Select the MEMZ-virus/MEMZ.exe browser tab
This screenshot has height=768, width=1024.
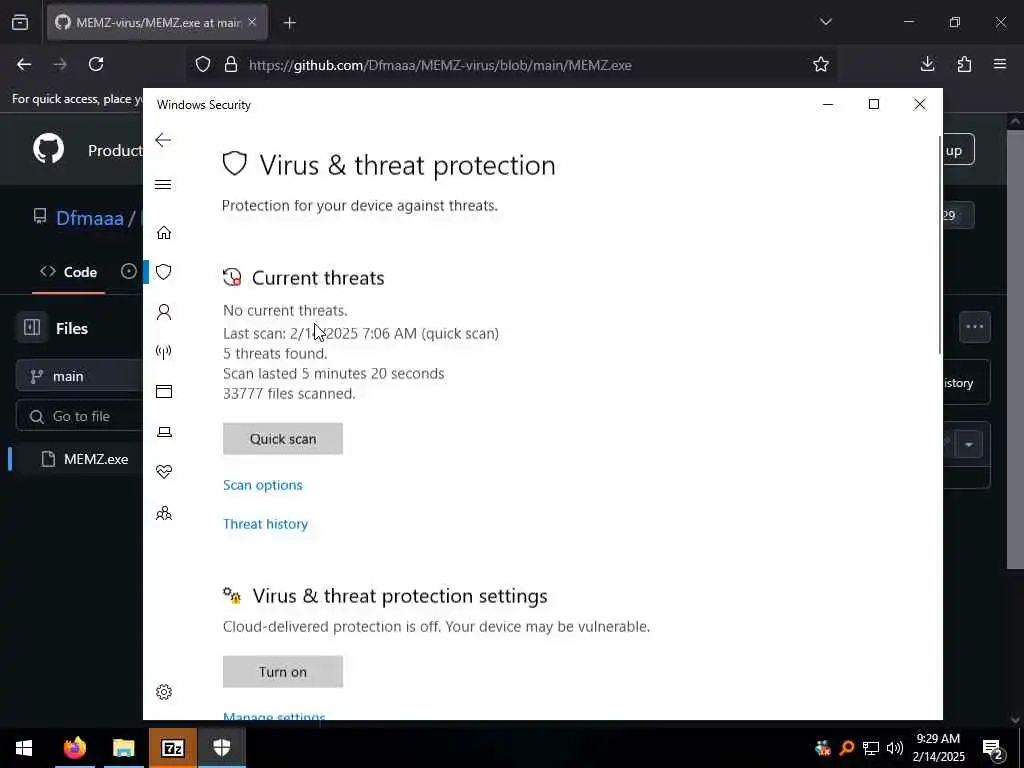[157, 22]
